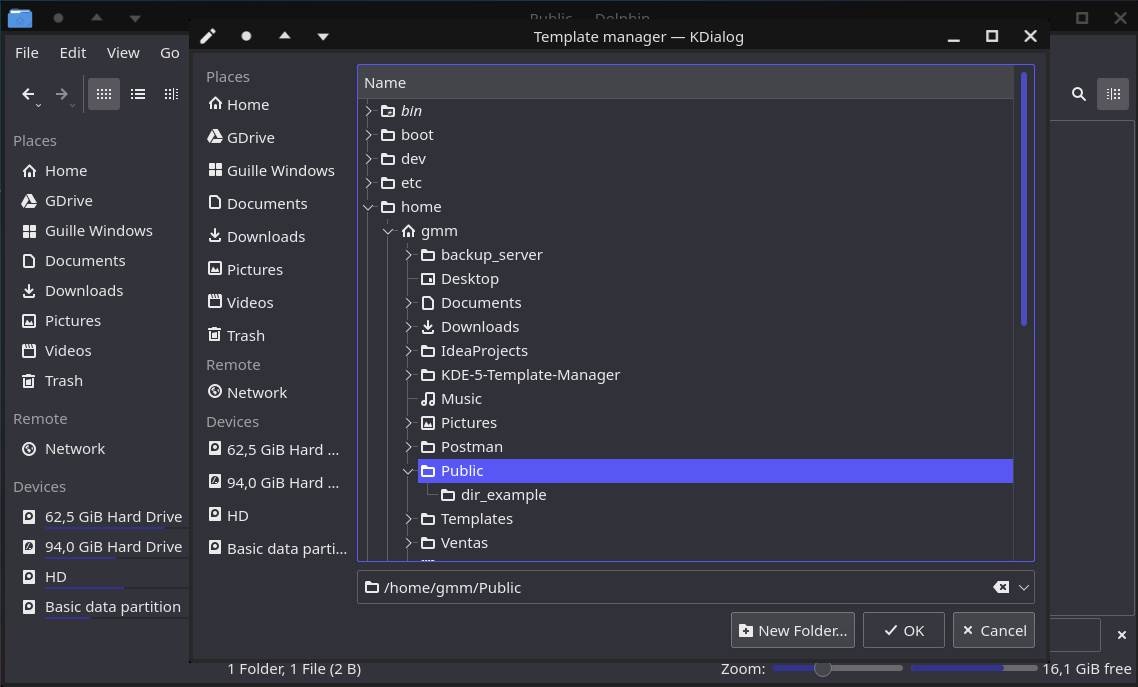
Task: Collapse the gmm folder tree node
Action: pyautogui.click(x=389, y=231)
